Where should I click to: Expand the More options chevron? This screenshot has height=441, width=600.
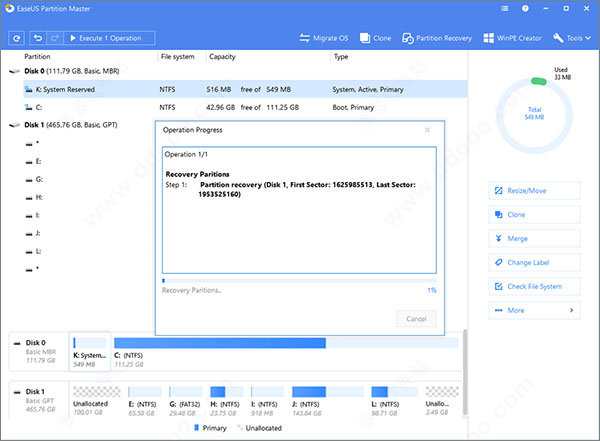(x=571, y=310)
